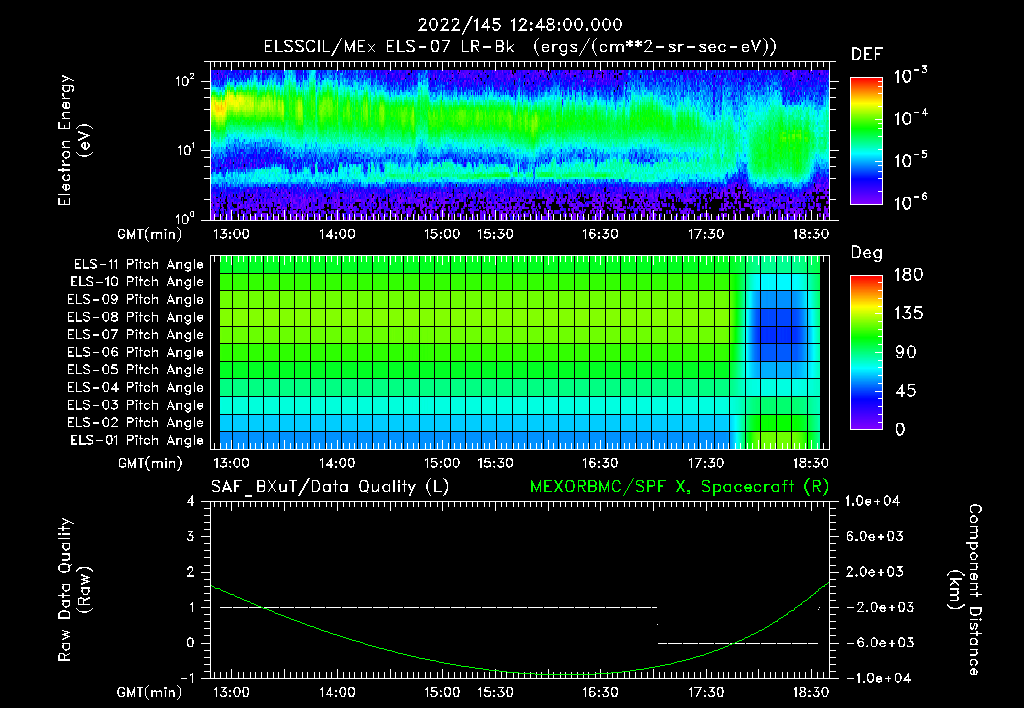Click the 10^-5 label on DEF scale

910,159
